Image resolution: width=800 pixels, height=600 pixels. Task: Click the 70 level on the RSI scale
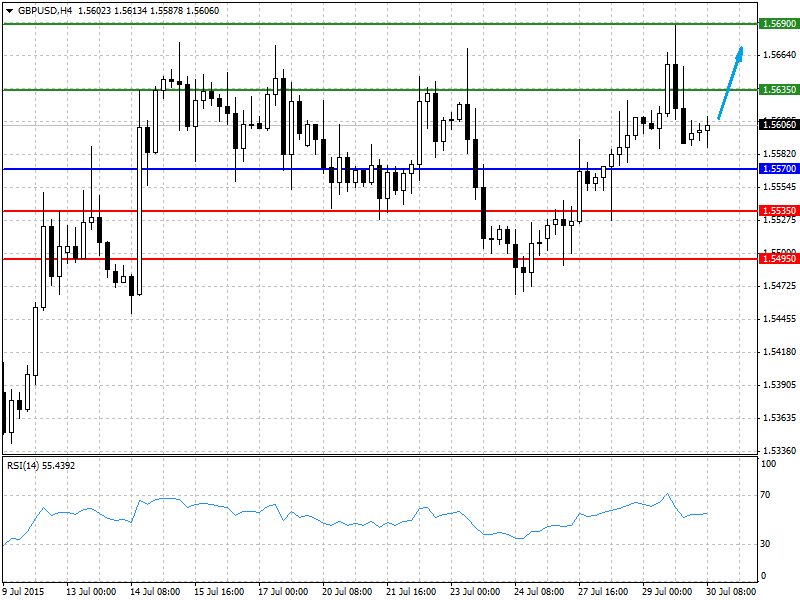point(765,495)
